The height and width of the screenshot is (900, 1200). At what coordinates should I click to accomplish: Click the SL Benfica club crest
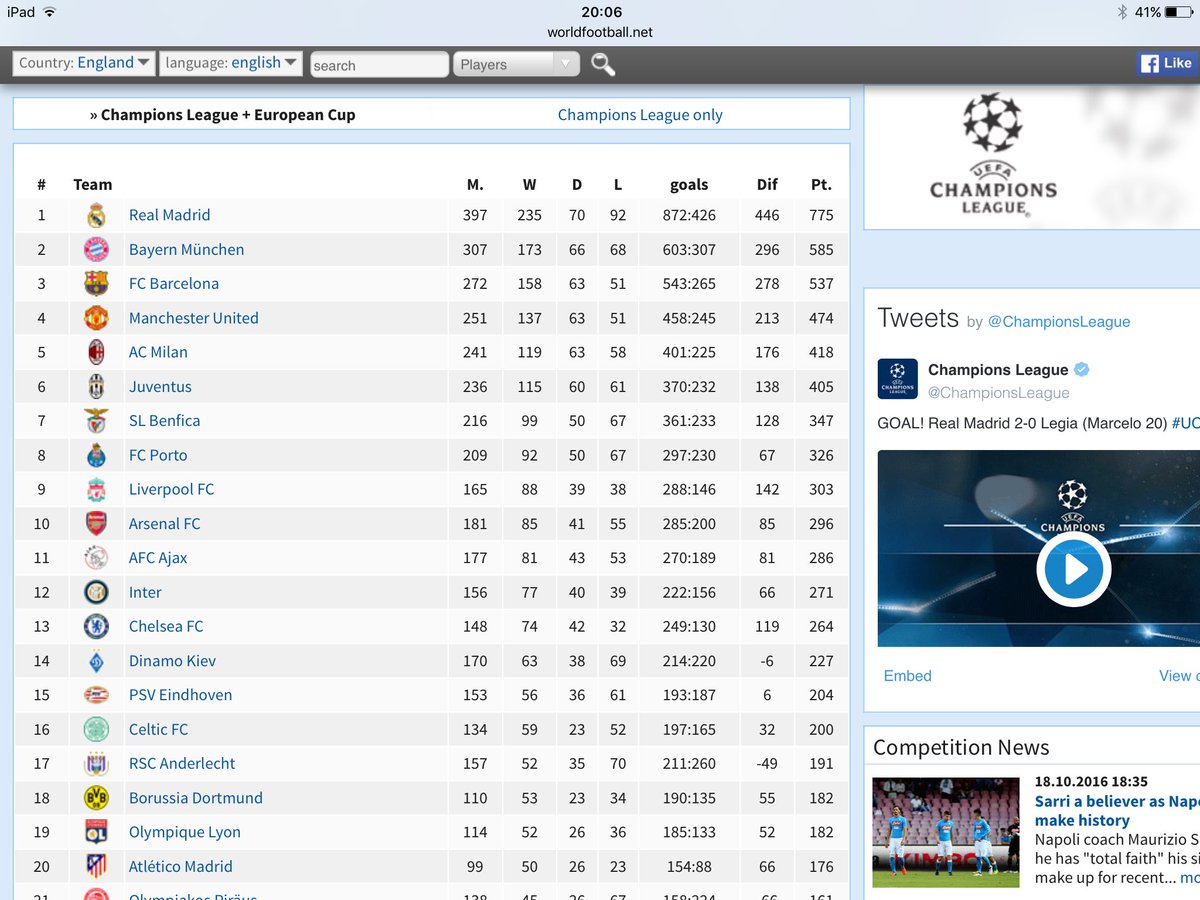pos(96,420)
